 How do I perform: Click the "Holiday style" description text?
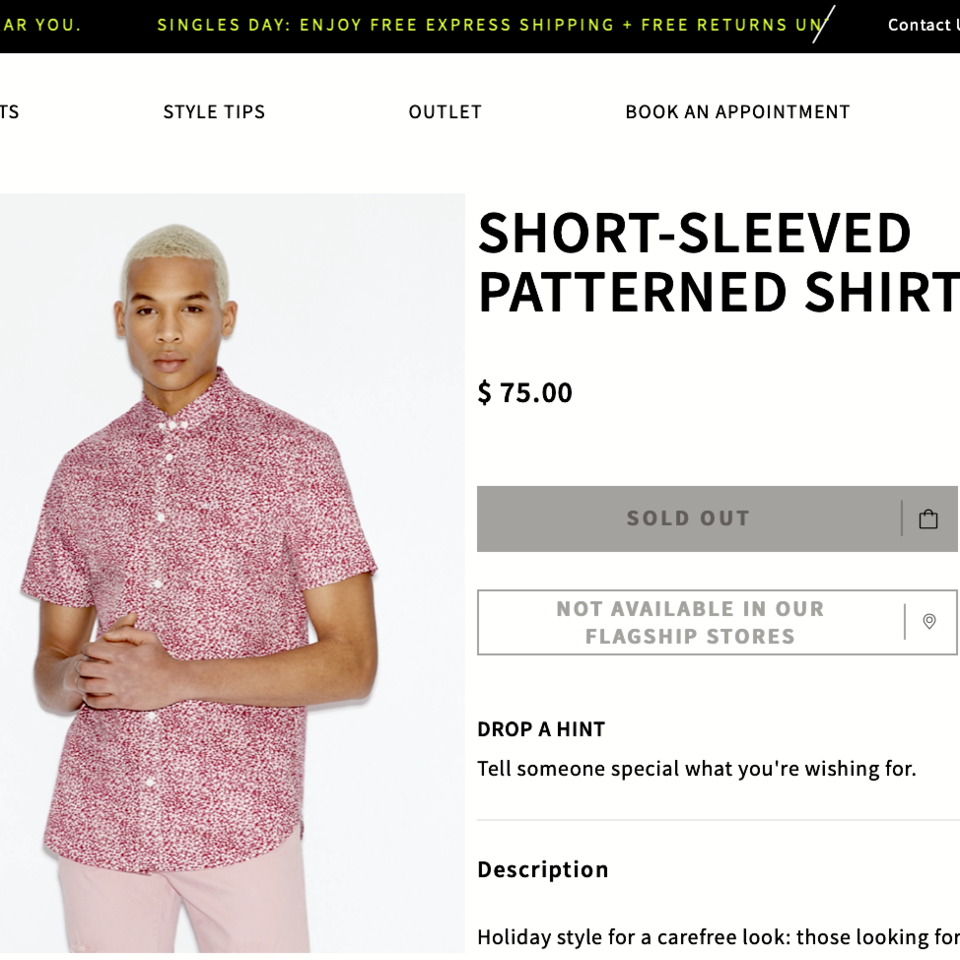[717, 937]
